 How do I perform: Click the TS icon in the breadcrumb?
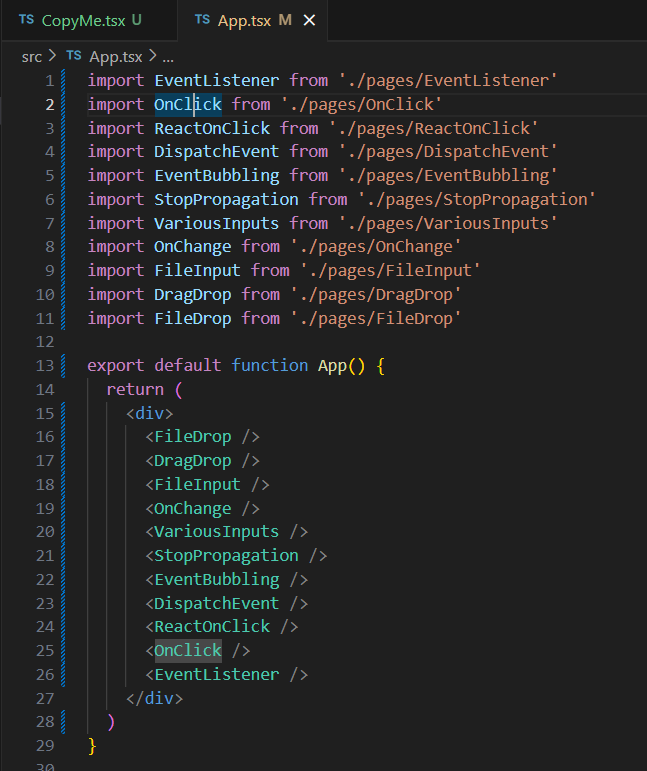click(x=74, y=56)
